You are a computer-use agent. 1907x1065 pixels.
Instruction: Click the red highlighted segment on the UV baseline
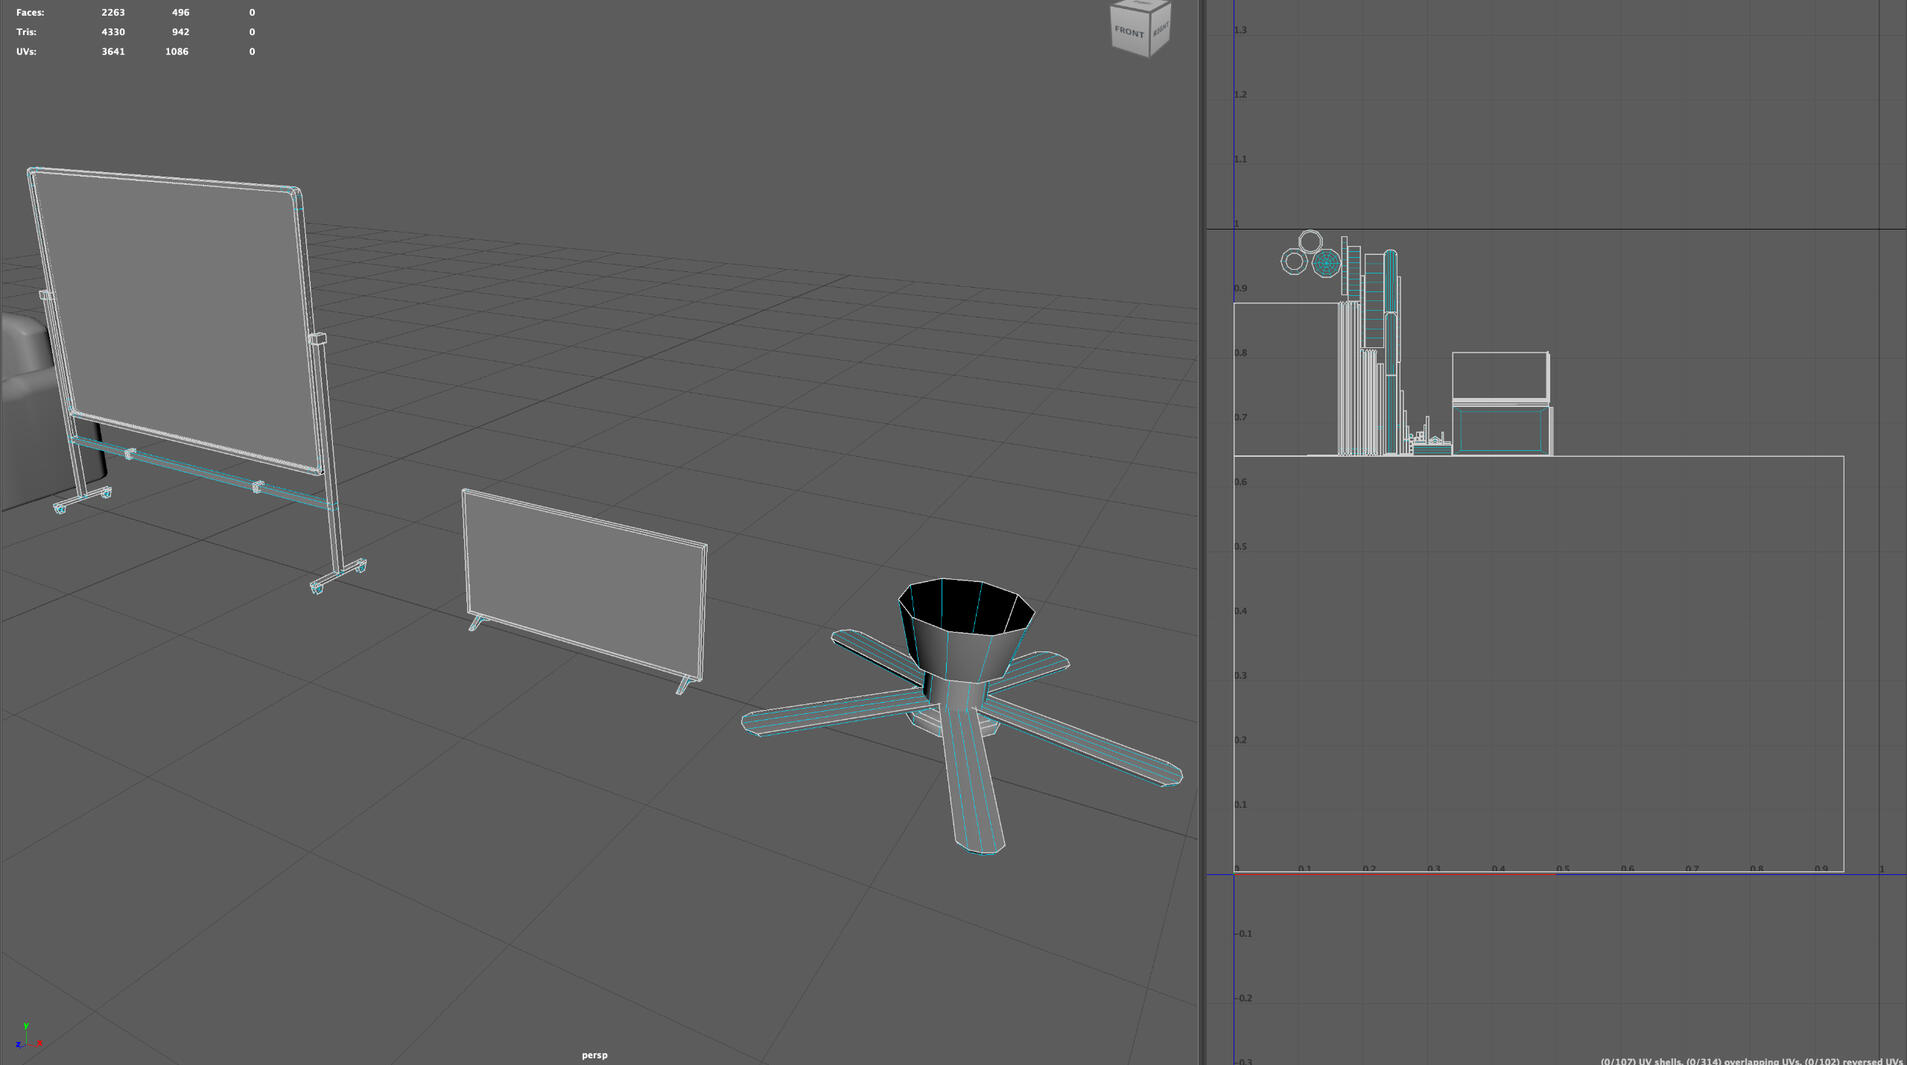click(1395, 872)
